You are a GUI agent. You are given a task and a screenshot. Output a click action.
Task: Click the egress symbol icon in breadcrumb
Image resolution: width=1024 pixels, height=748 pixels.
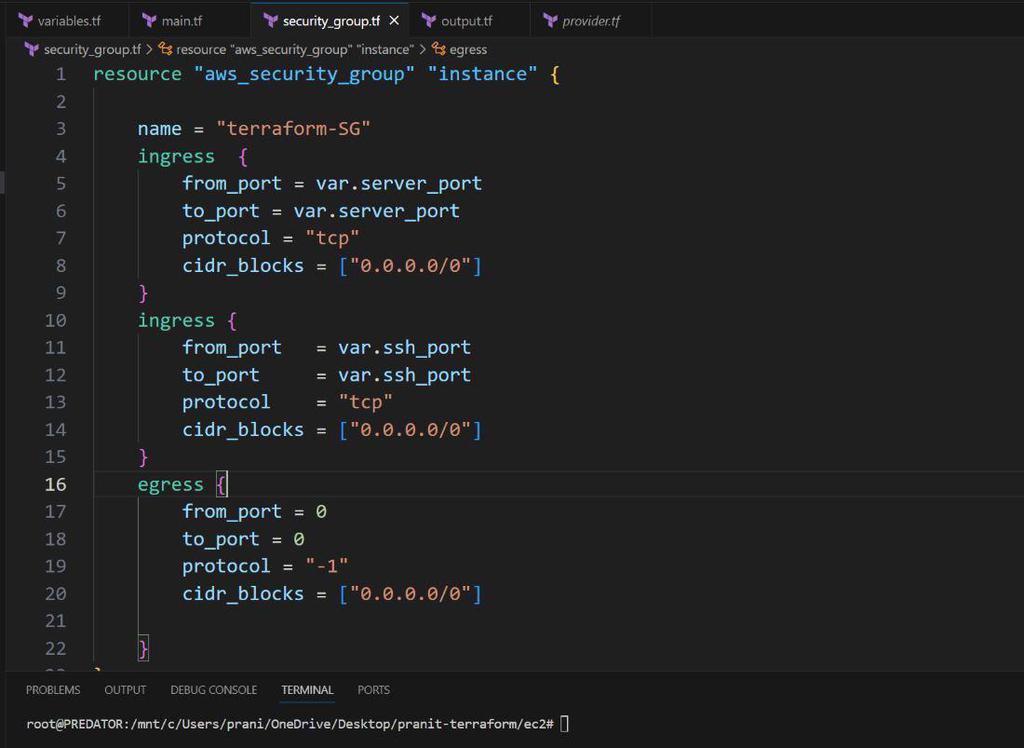[439, 49]
